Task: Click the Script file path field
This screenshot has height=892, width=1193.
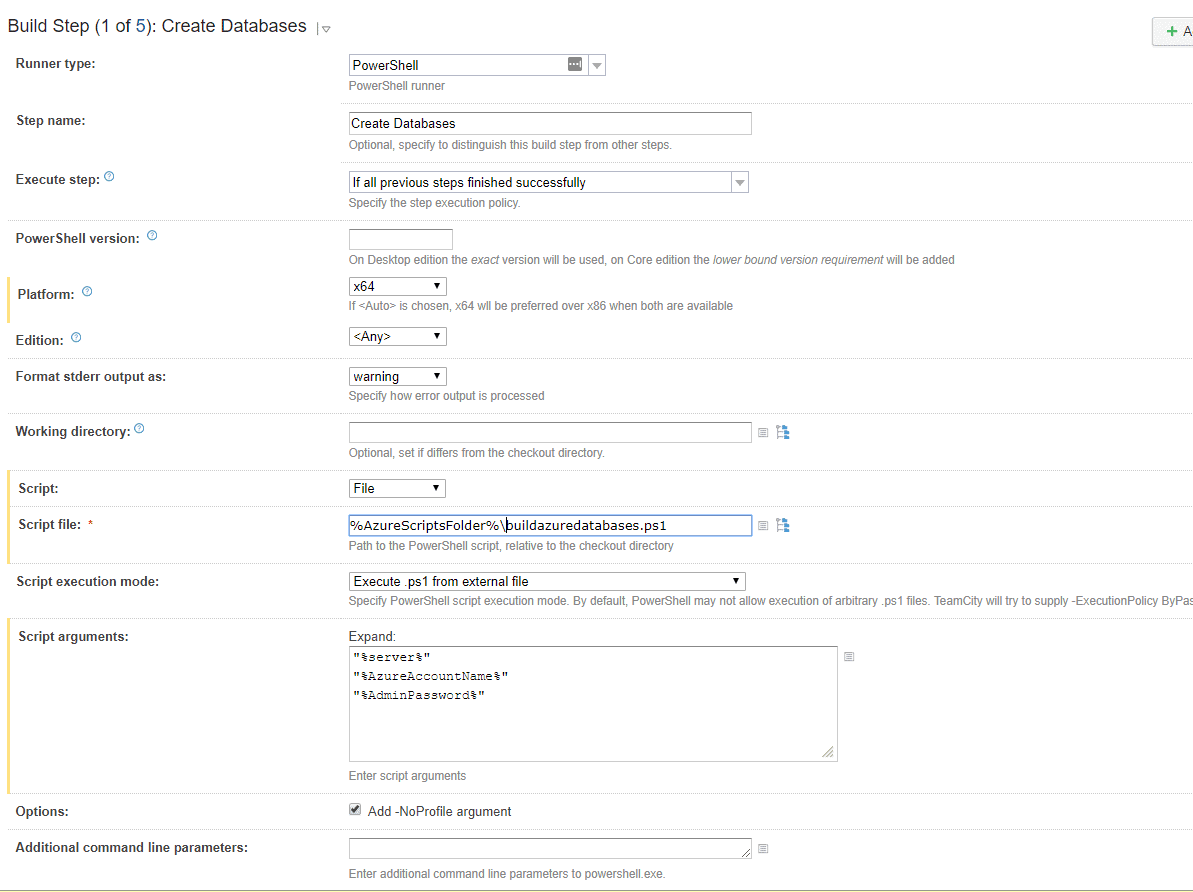Action: click(550, 525)
